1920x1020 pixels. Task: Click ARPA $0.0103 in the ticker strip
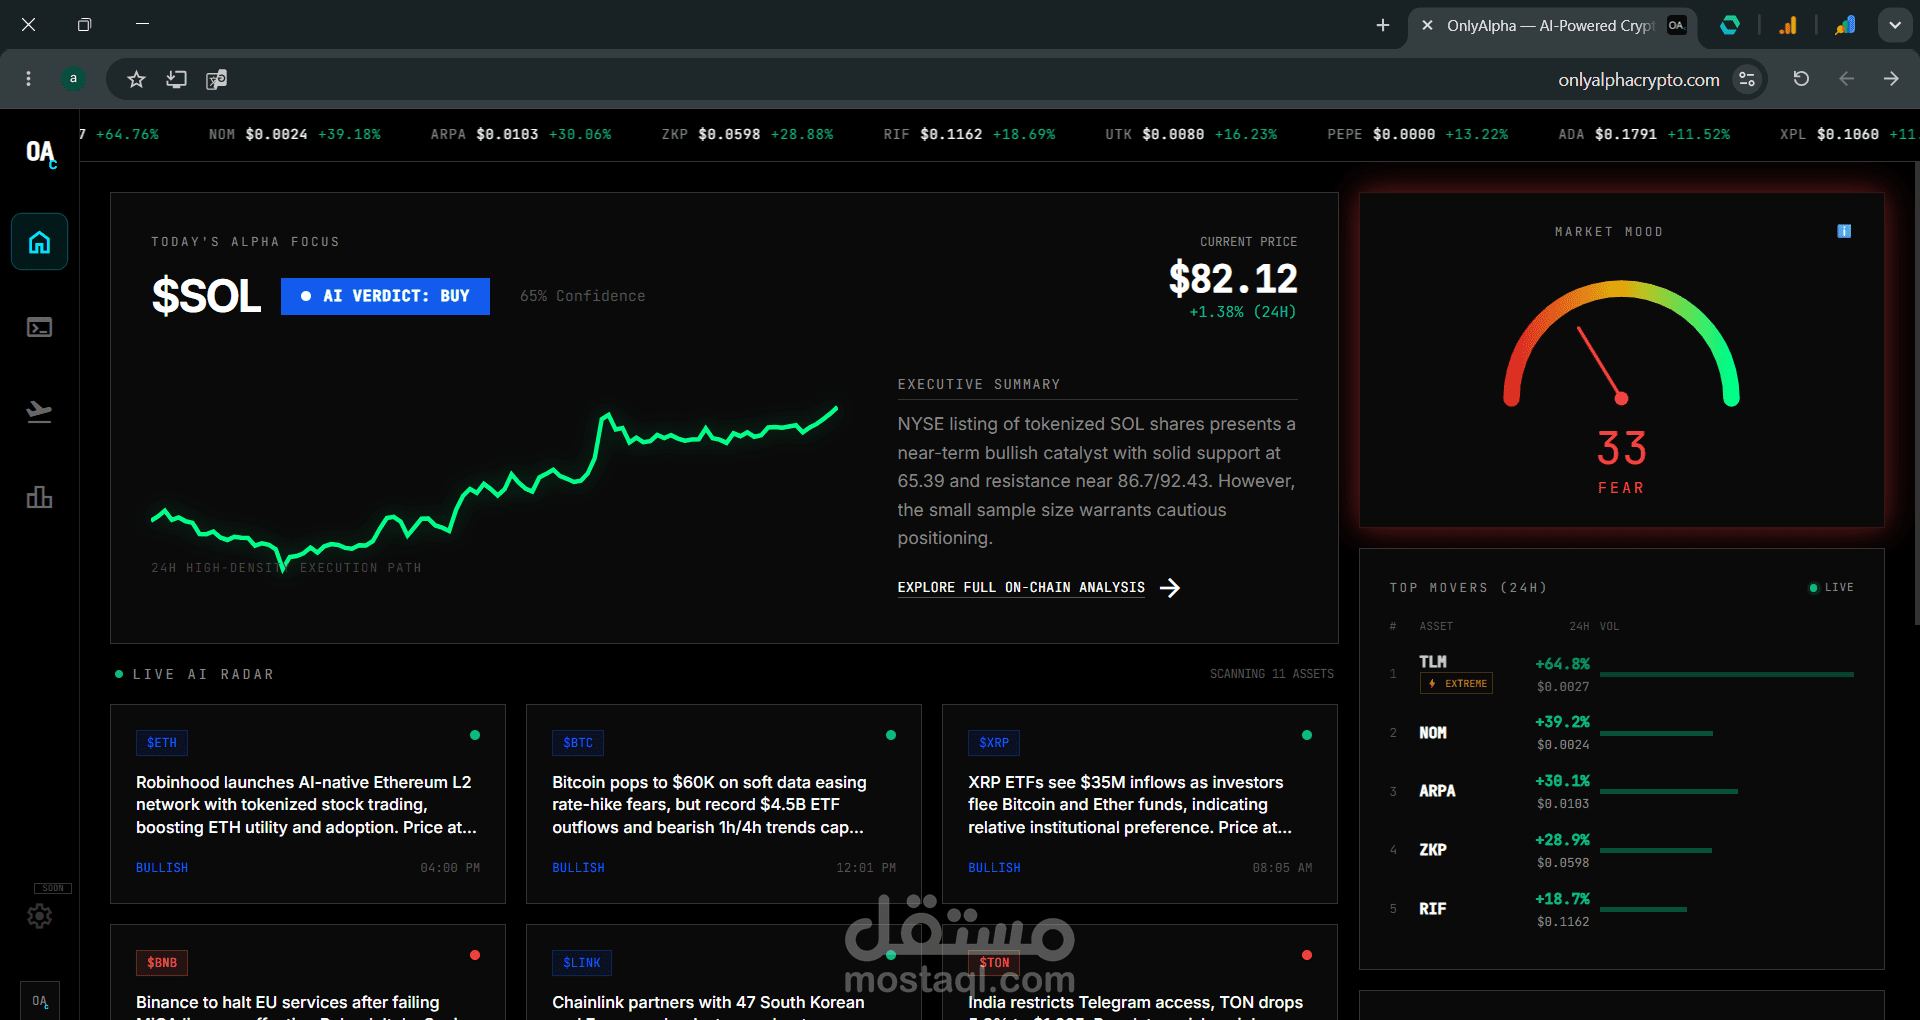point(521,134)
